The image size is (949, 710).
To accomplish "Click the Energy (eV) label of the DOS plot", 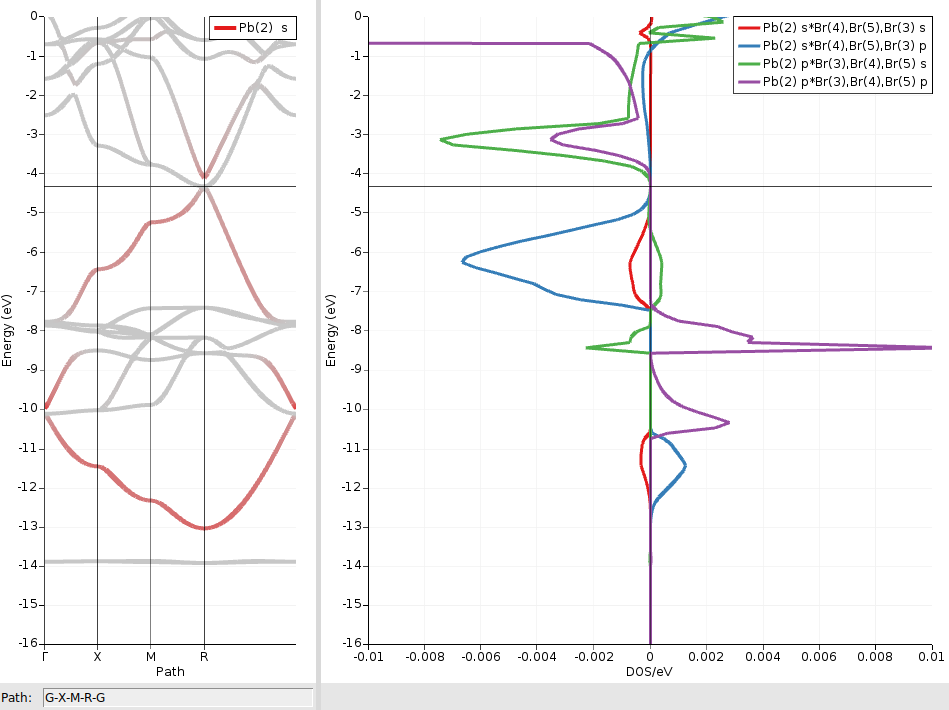I will [332, 330].
